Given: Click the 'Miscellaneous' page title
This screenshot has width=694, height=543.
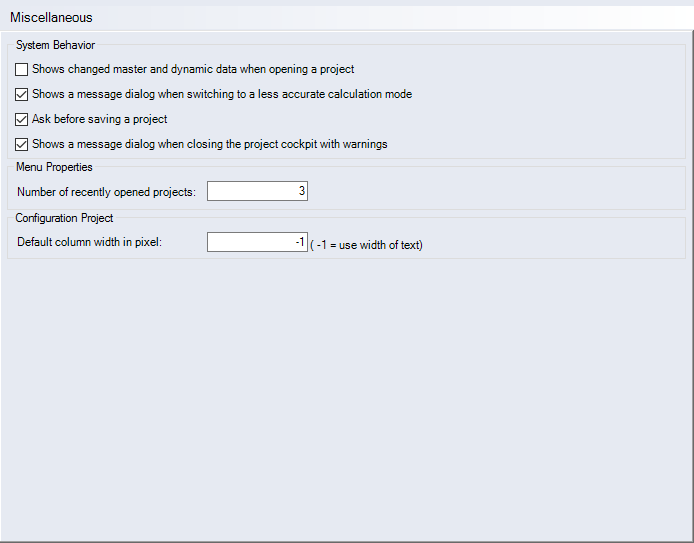Looking at the screenshot, I should point(51,18).
